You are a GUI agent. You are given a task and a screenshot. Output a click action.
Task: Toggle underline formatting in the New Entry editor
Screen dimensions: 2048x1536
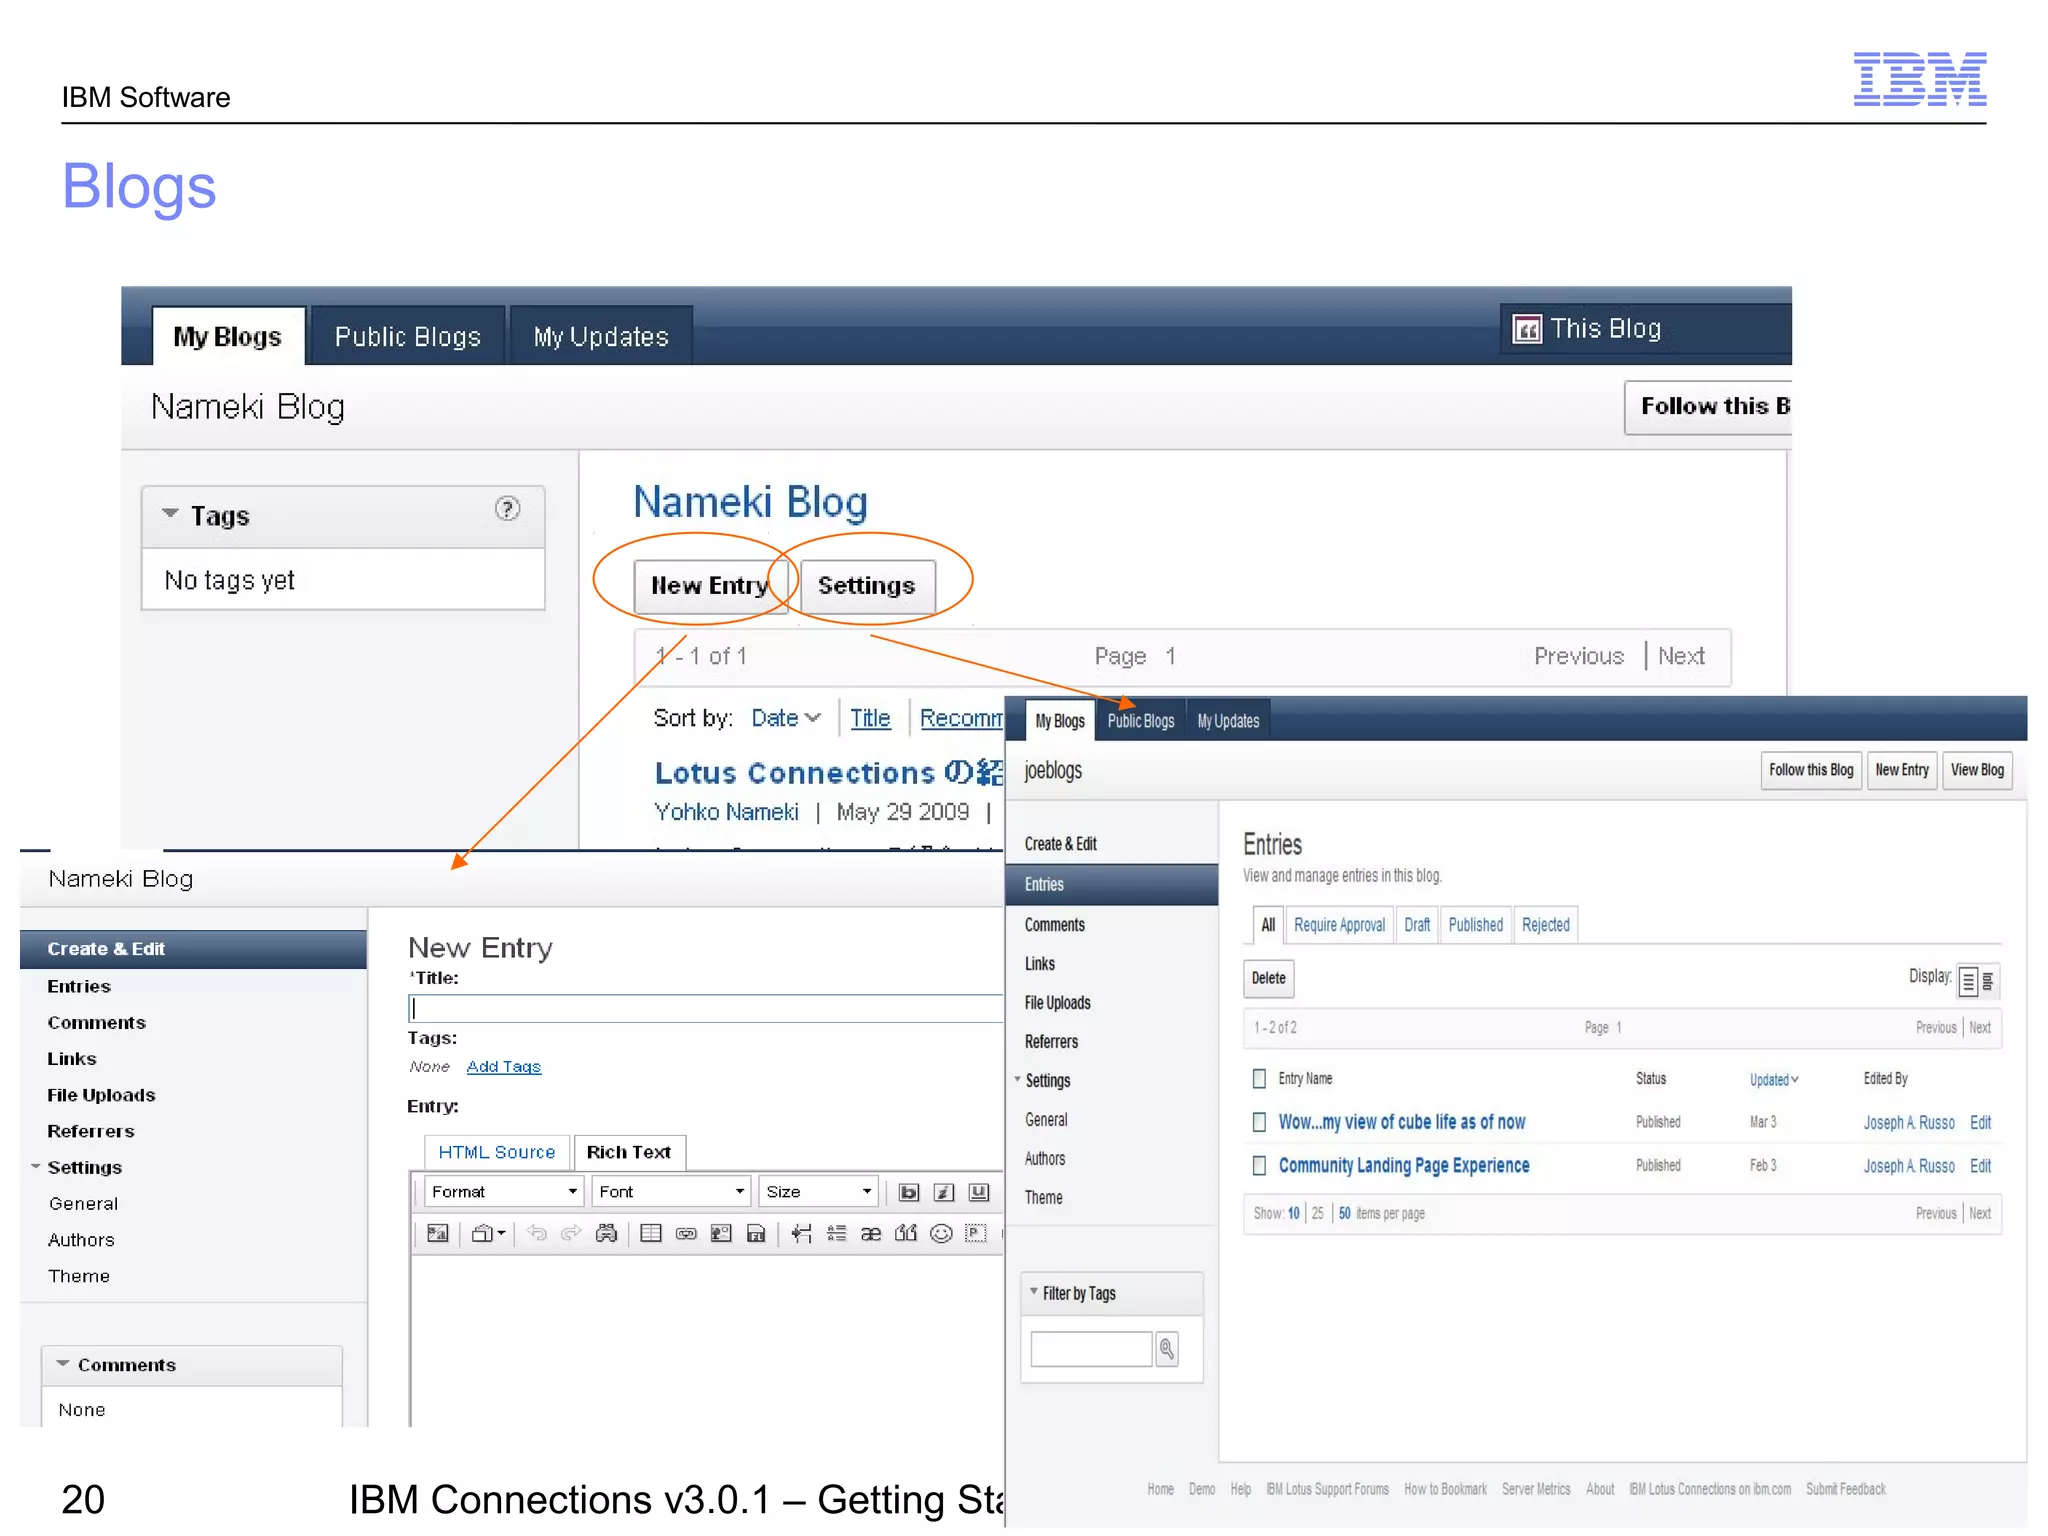click(979, 1192)
